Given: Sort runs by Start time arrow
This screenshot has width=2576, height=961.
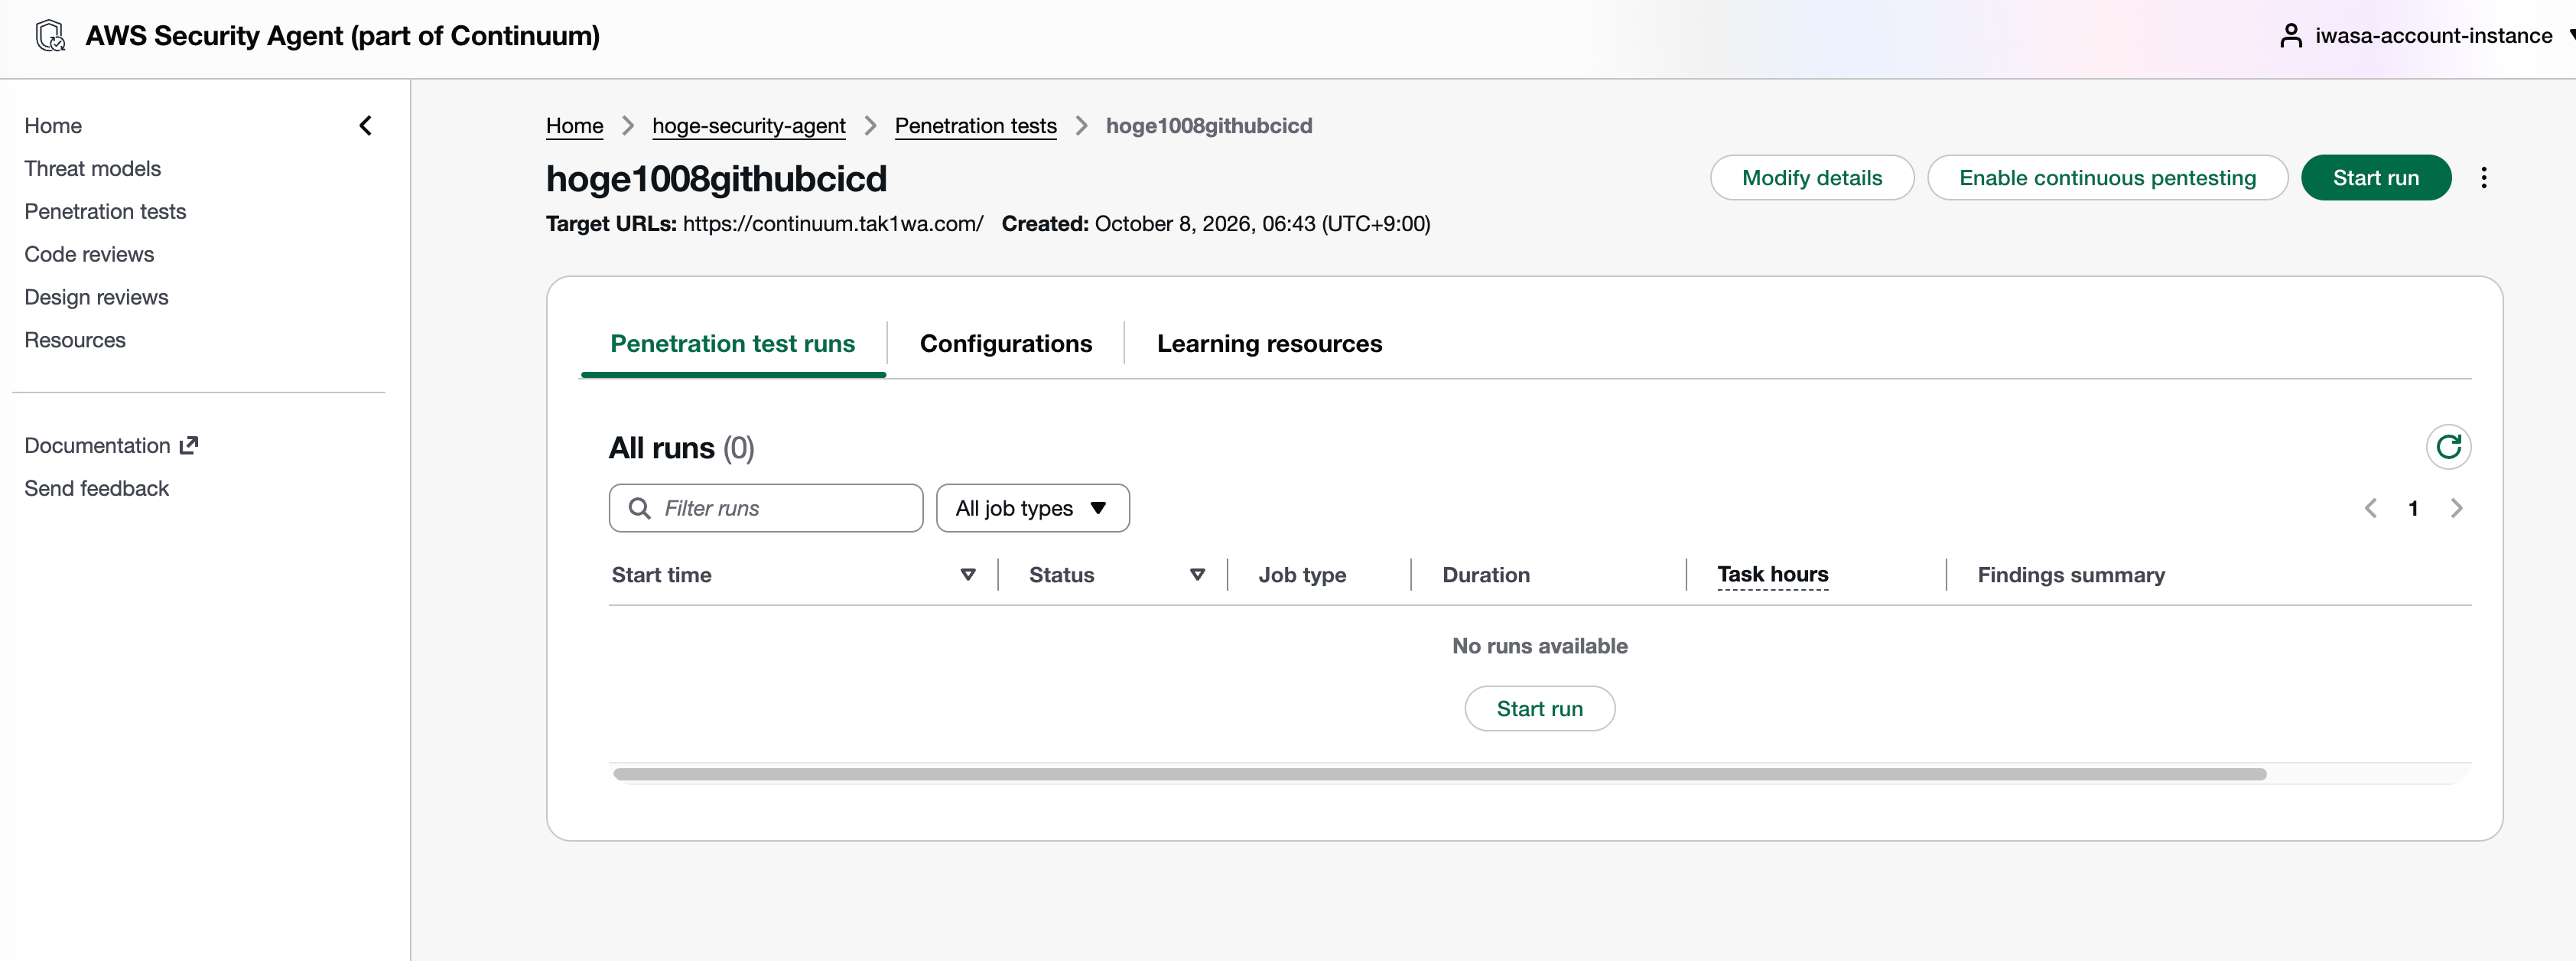Looking at the screenshot, I should (x=967, y=575).
